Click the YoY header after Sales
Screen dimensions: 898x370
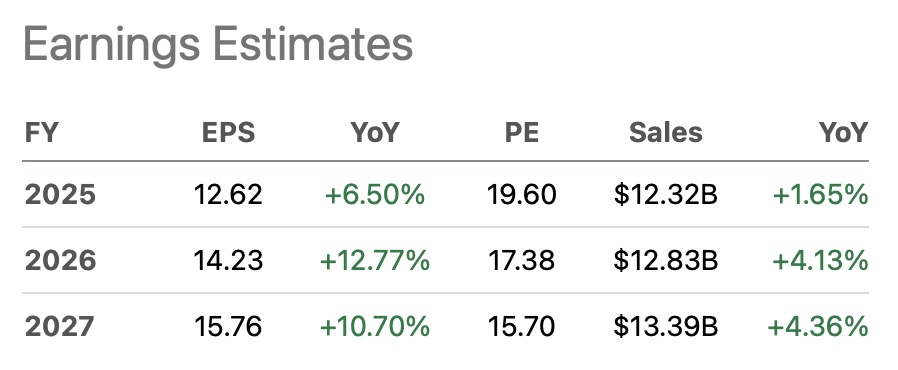(x=844, y=133)
